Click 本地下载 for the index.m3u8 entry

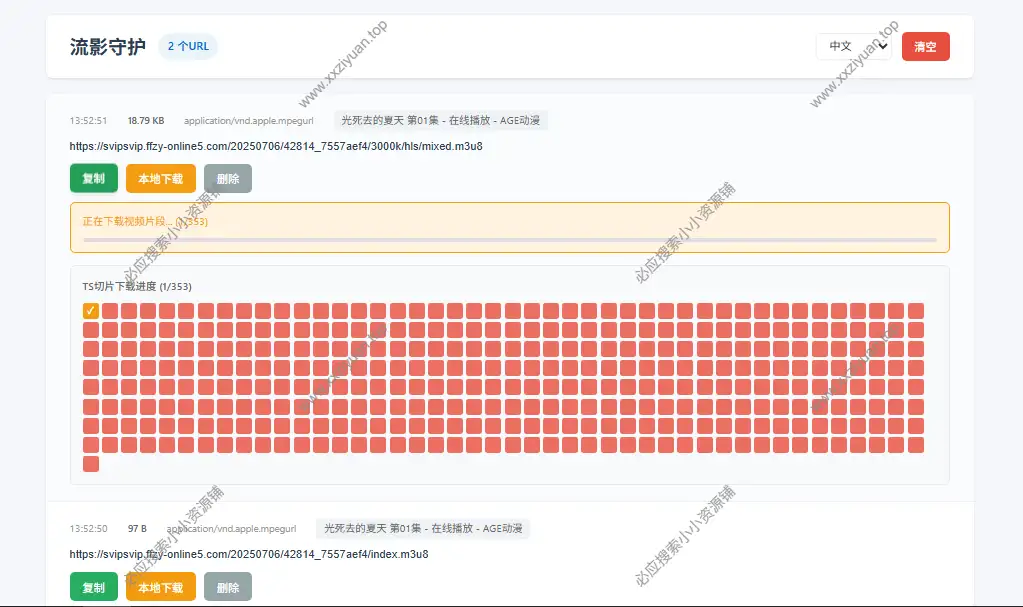(159, 587)
